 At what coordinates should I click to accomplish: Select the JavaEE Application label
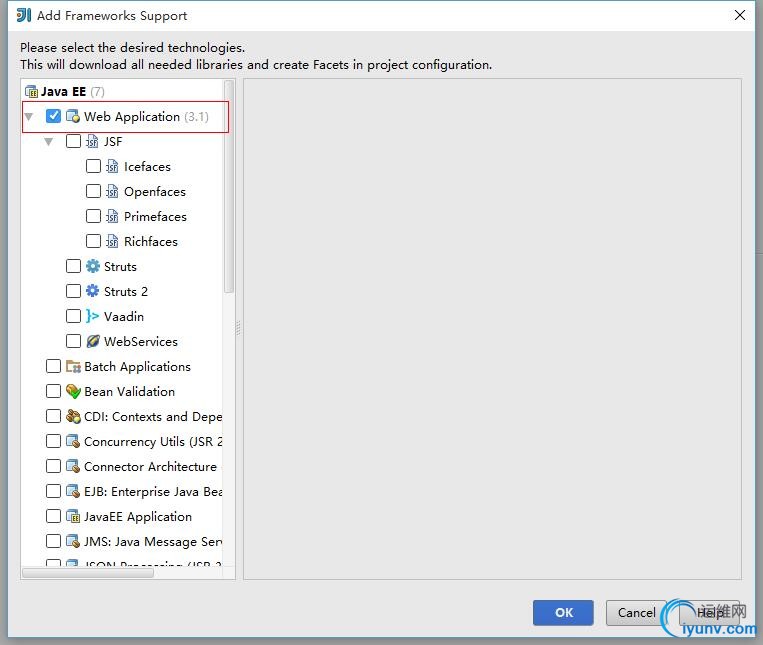click(138, 517)
